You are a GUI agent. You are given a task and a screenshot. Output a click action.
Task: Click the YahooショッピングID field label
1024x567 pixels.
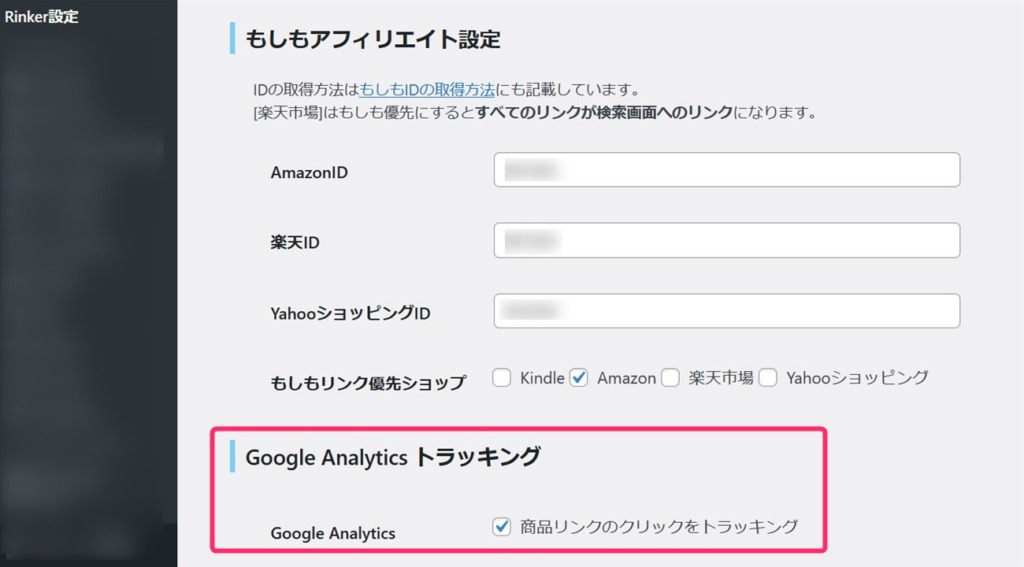click(x=350, y=313)
